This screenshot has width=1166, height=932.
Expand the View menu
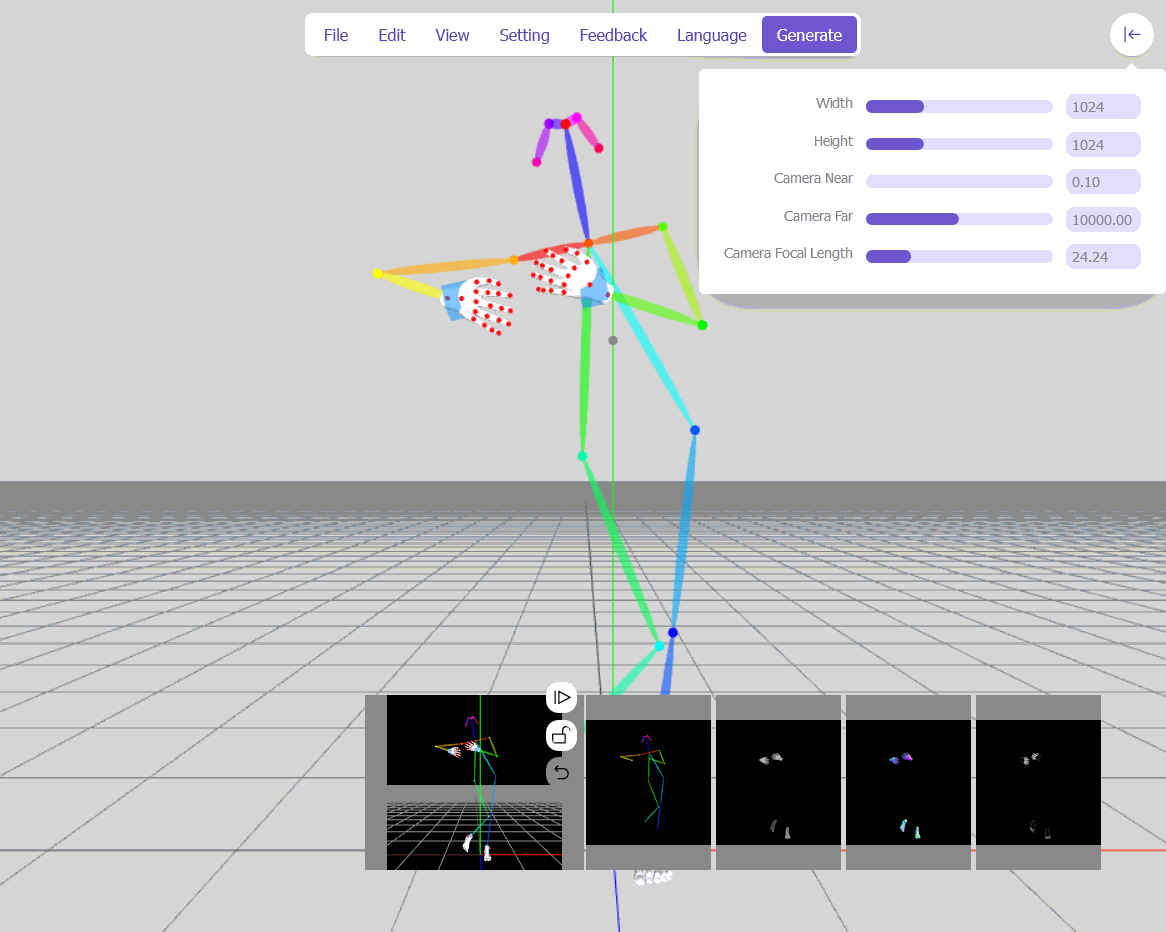(x=452, y=35)
